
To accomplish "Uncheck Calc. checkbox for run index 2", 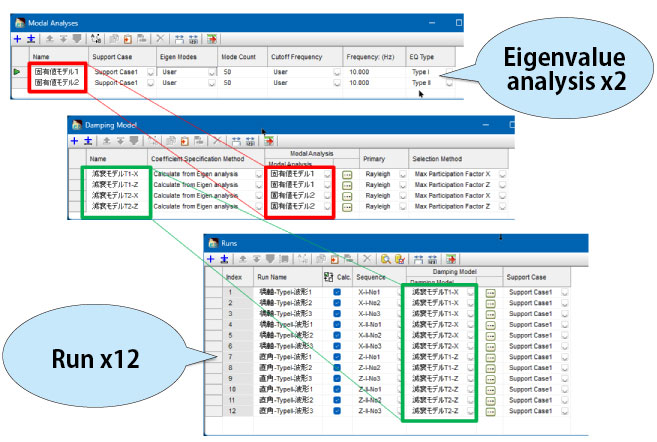I will (x=337, y=303).
